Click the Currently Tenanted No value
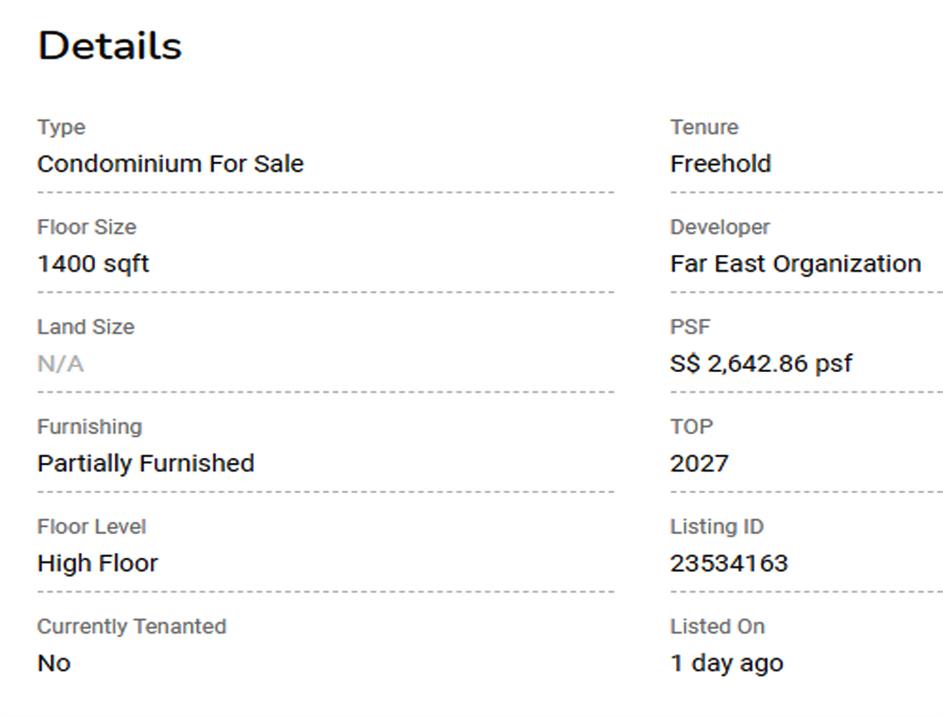 54,664
